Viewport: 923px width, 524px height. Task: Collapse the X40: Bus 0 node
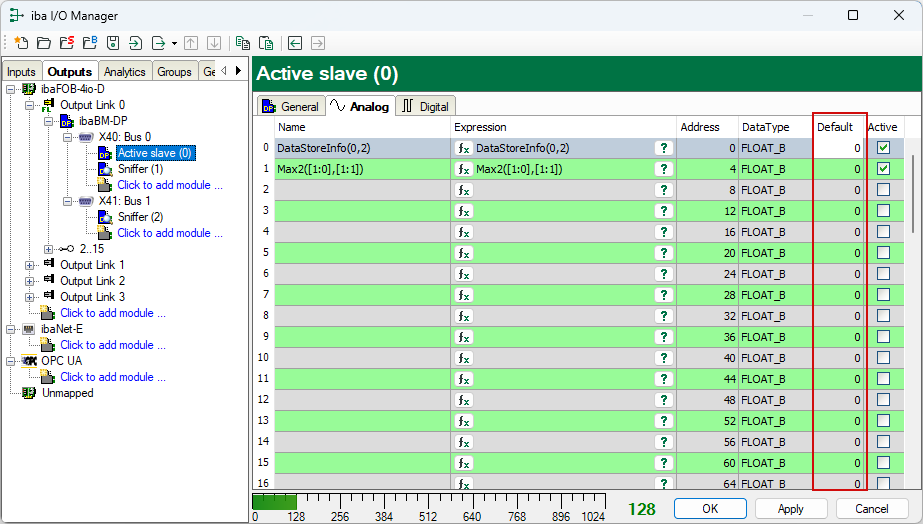coord(68,137)
